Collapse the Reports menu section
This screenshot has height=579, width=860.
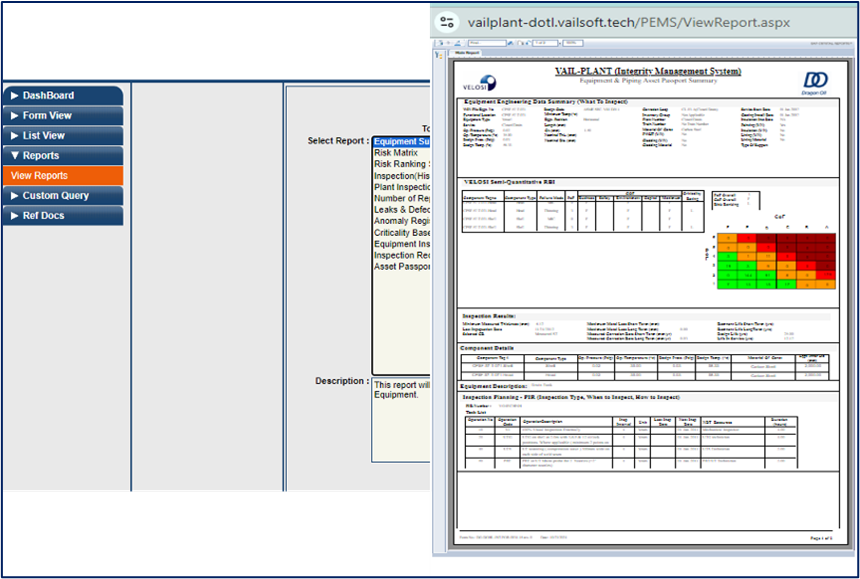pyautogui.click(x=63, y=156)
